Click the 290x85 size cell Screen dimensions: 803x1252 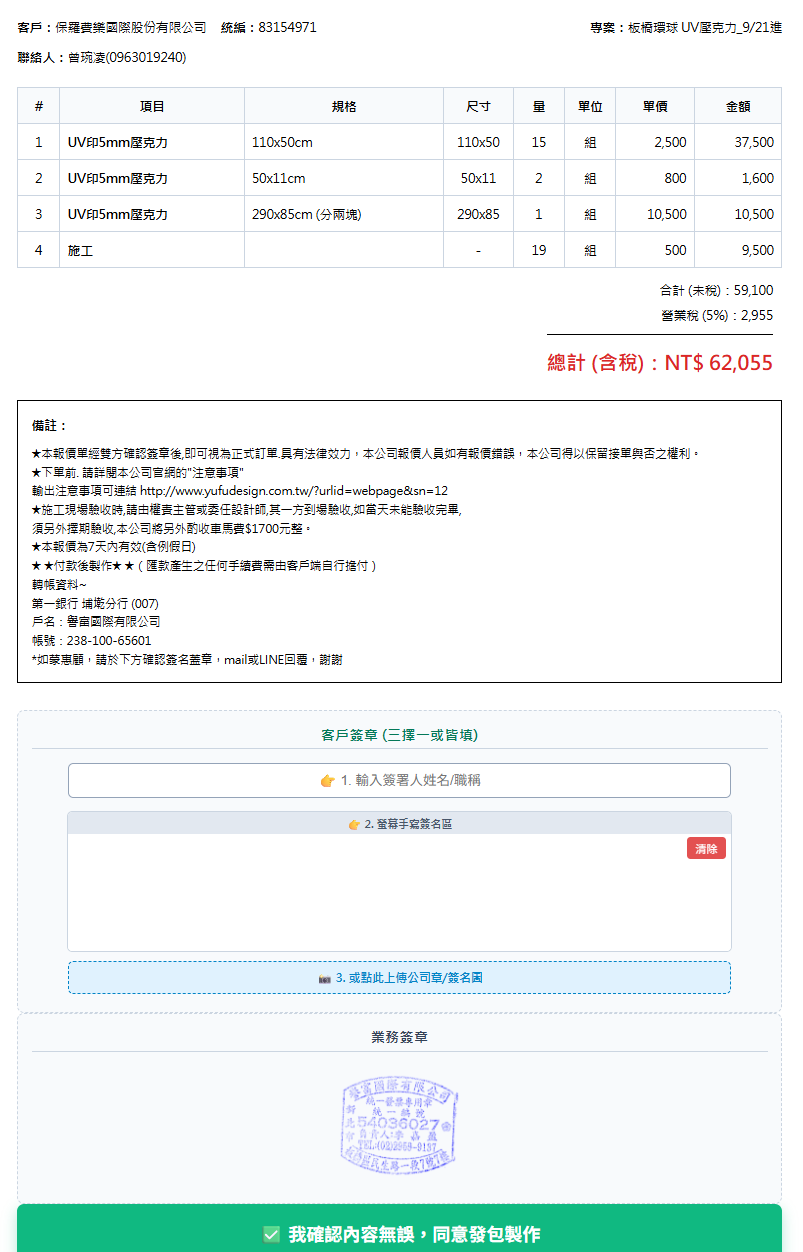coord(478,214)
